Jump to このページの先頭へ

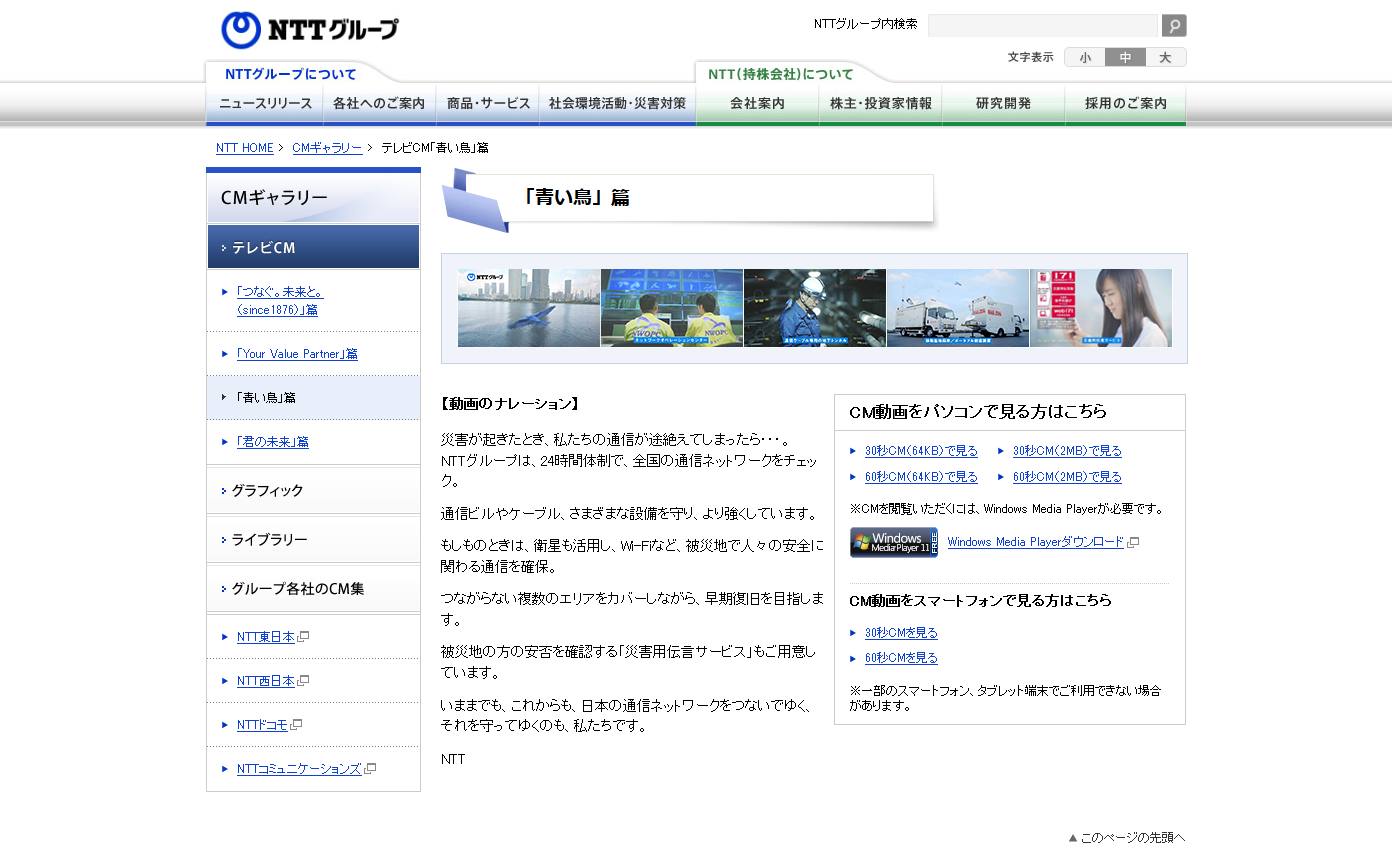pyautogui.click(x=1127, y=838)
